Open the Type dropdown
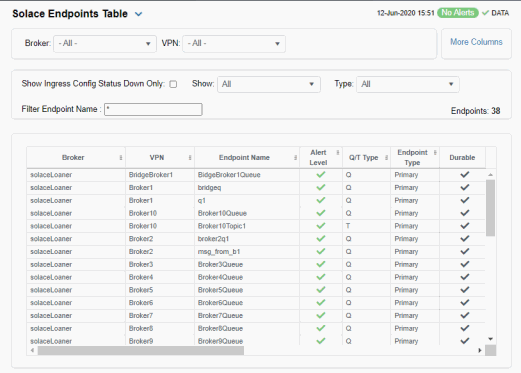The height and width of the screenshot is (373, 521). pyautogui.click(x=408, y=84)
